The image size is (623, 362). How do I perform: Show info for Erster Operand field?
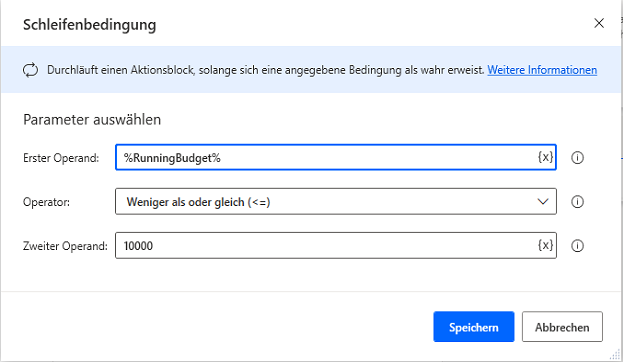tap(577, 158)
